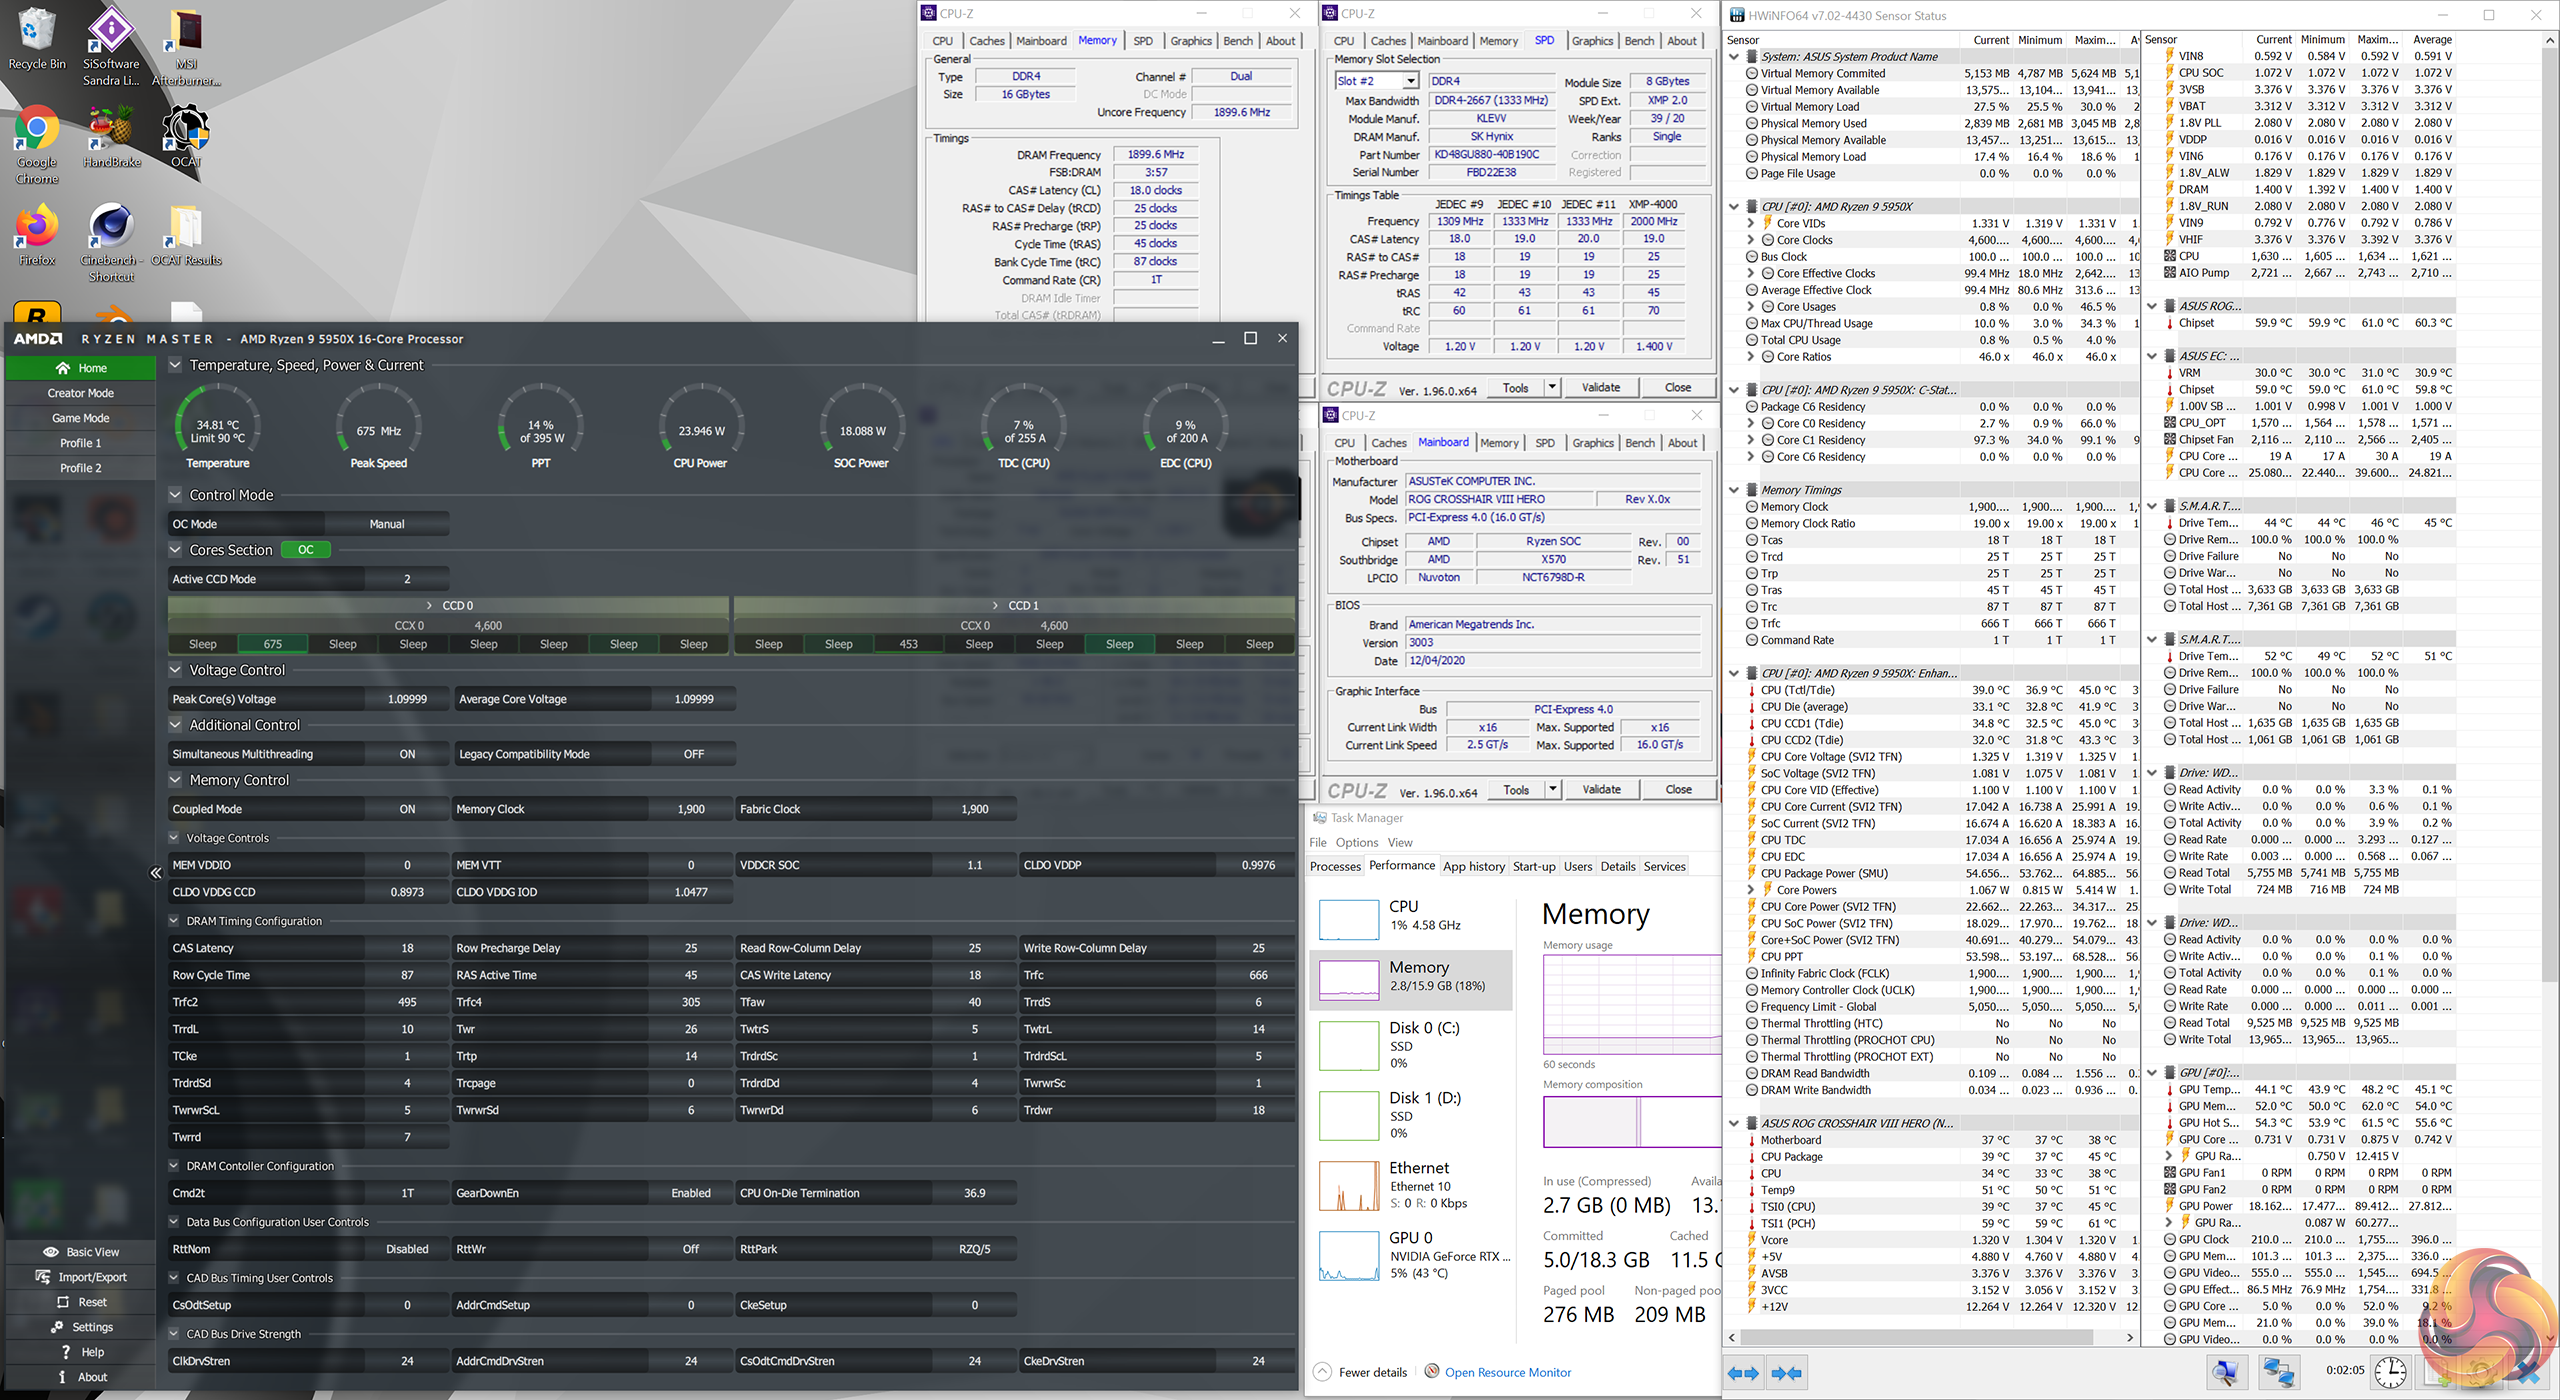The width and height of the screenshot is (2560, 1400).
Task: Open Resource Monitor link
Action: click(x=1507, y=1372)
